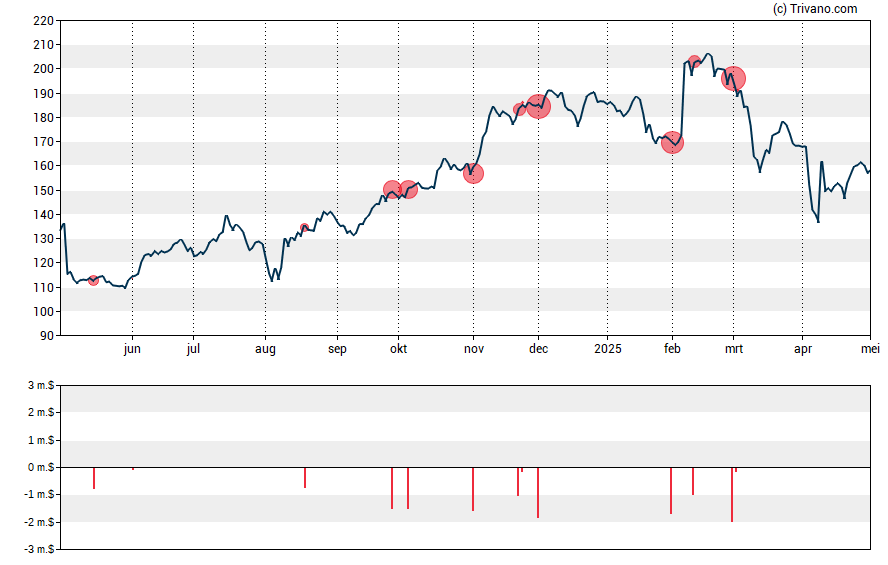Click the '150' price axis label
The image size is (888, 565).
coord(44,190)
